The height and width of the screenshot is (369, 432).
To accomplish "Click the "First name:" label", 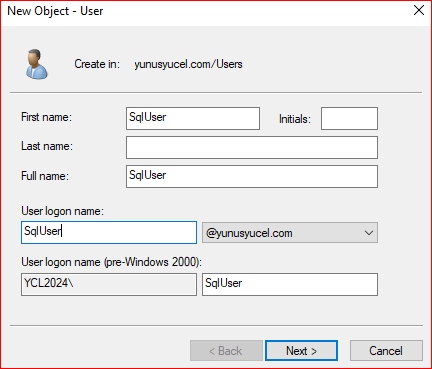I will (x=46, y=117).
